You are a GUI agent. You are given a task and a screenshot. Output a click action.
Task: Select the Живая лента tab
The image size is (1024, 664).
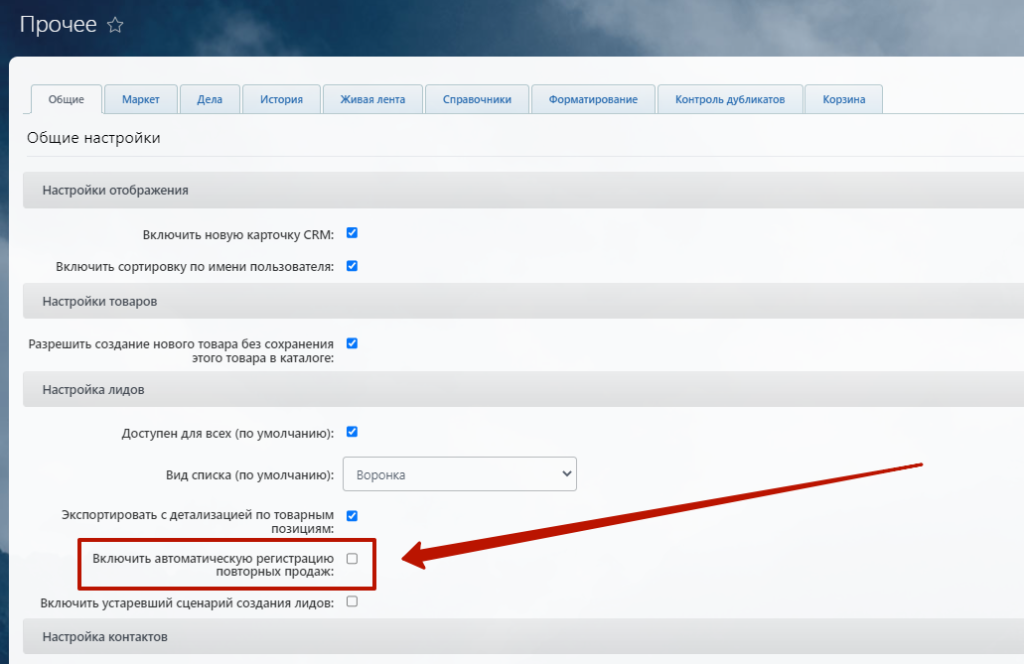click(x=372, y=99)
